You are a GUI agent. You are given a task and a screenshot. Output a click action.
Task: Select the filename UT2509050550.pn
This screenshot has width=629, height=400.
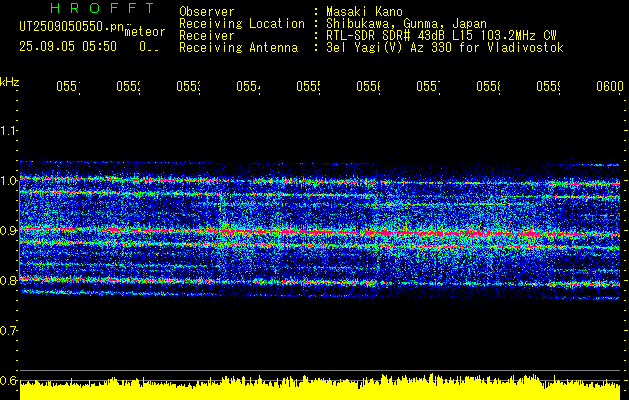click(72, 26)
